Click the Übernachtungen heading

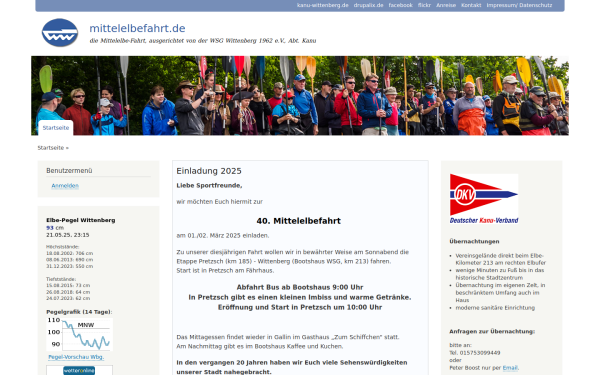(474, 241)
